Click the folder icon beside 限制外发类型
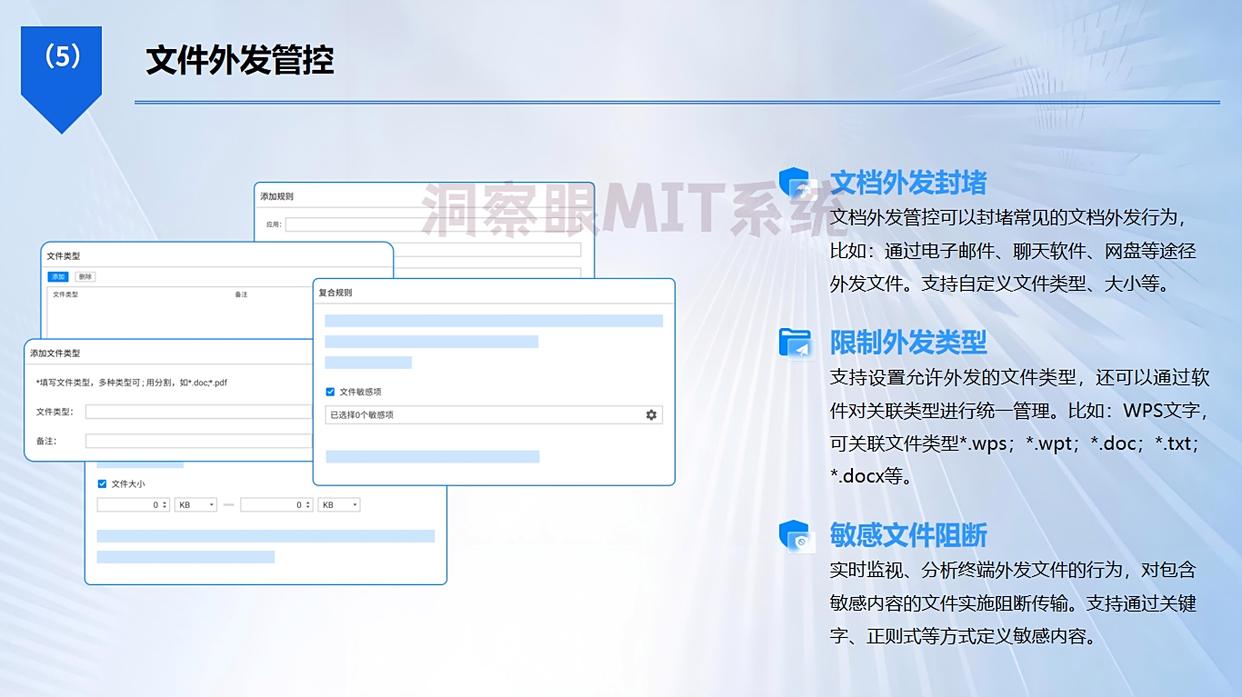This screenshot has height=697, width=1242. (795, 343)
